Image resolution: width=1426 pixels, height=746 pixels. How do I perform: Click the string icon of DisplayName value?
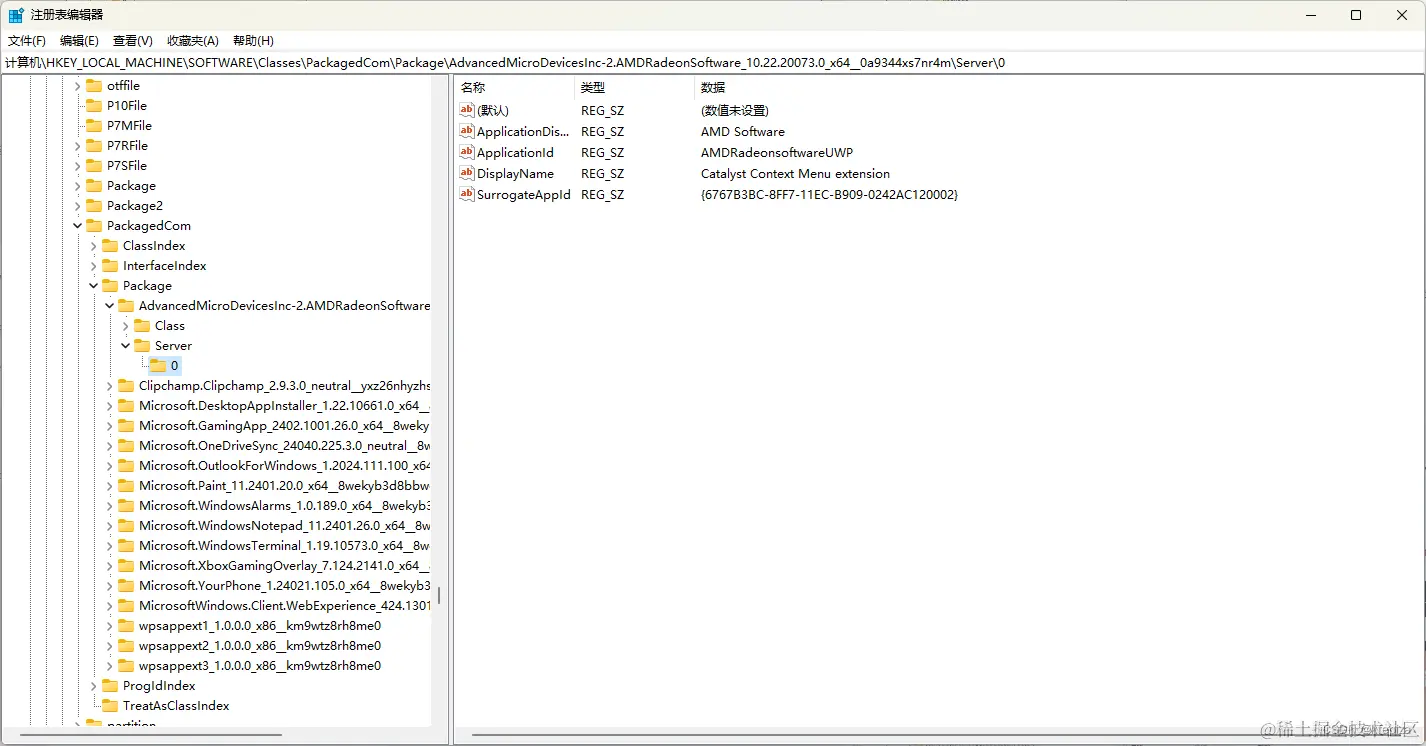467,173
